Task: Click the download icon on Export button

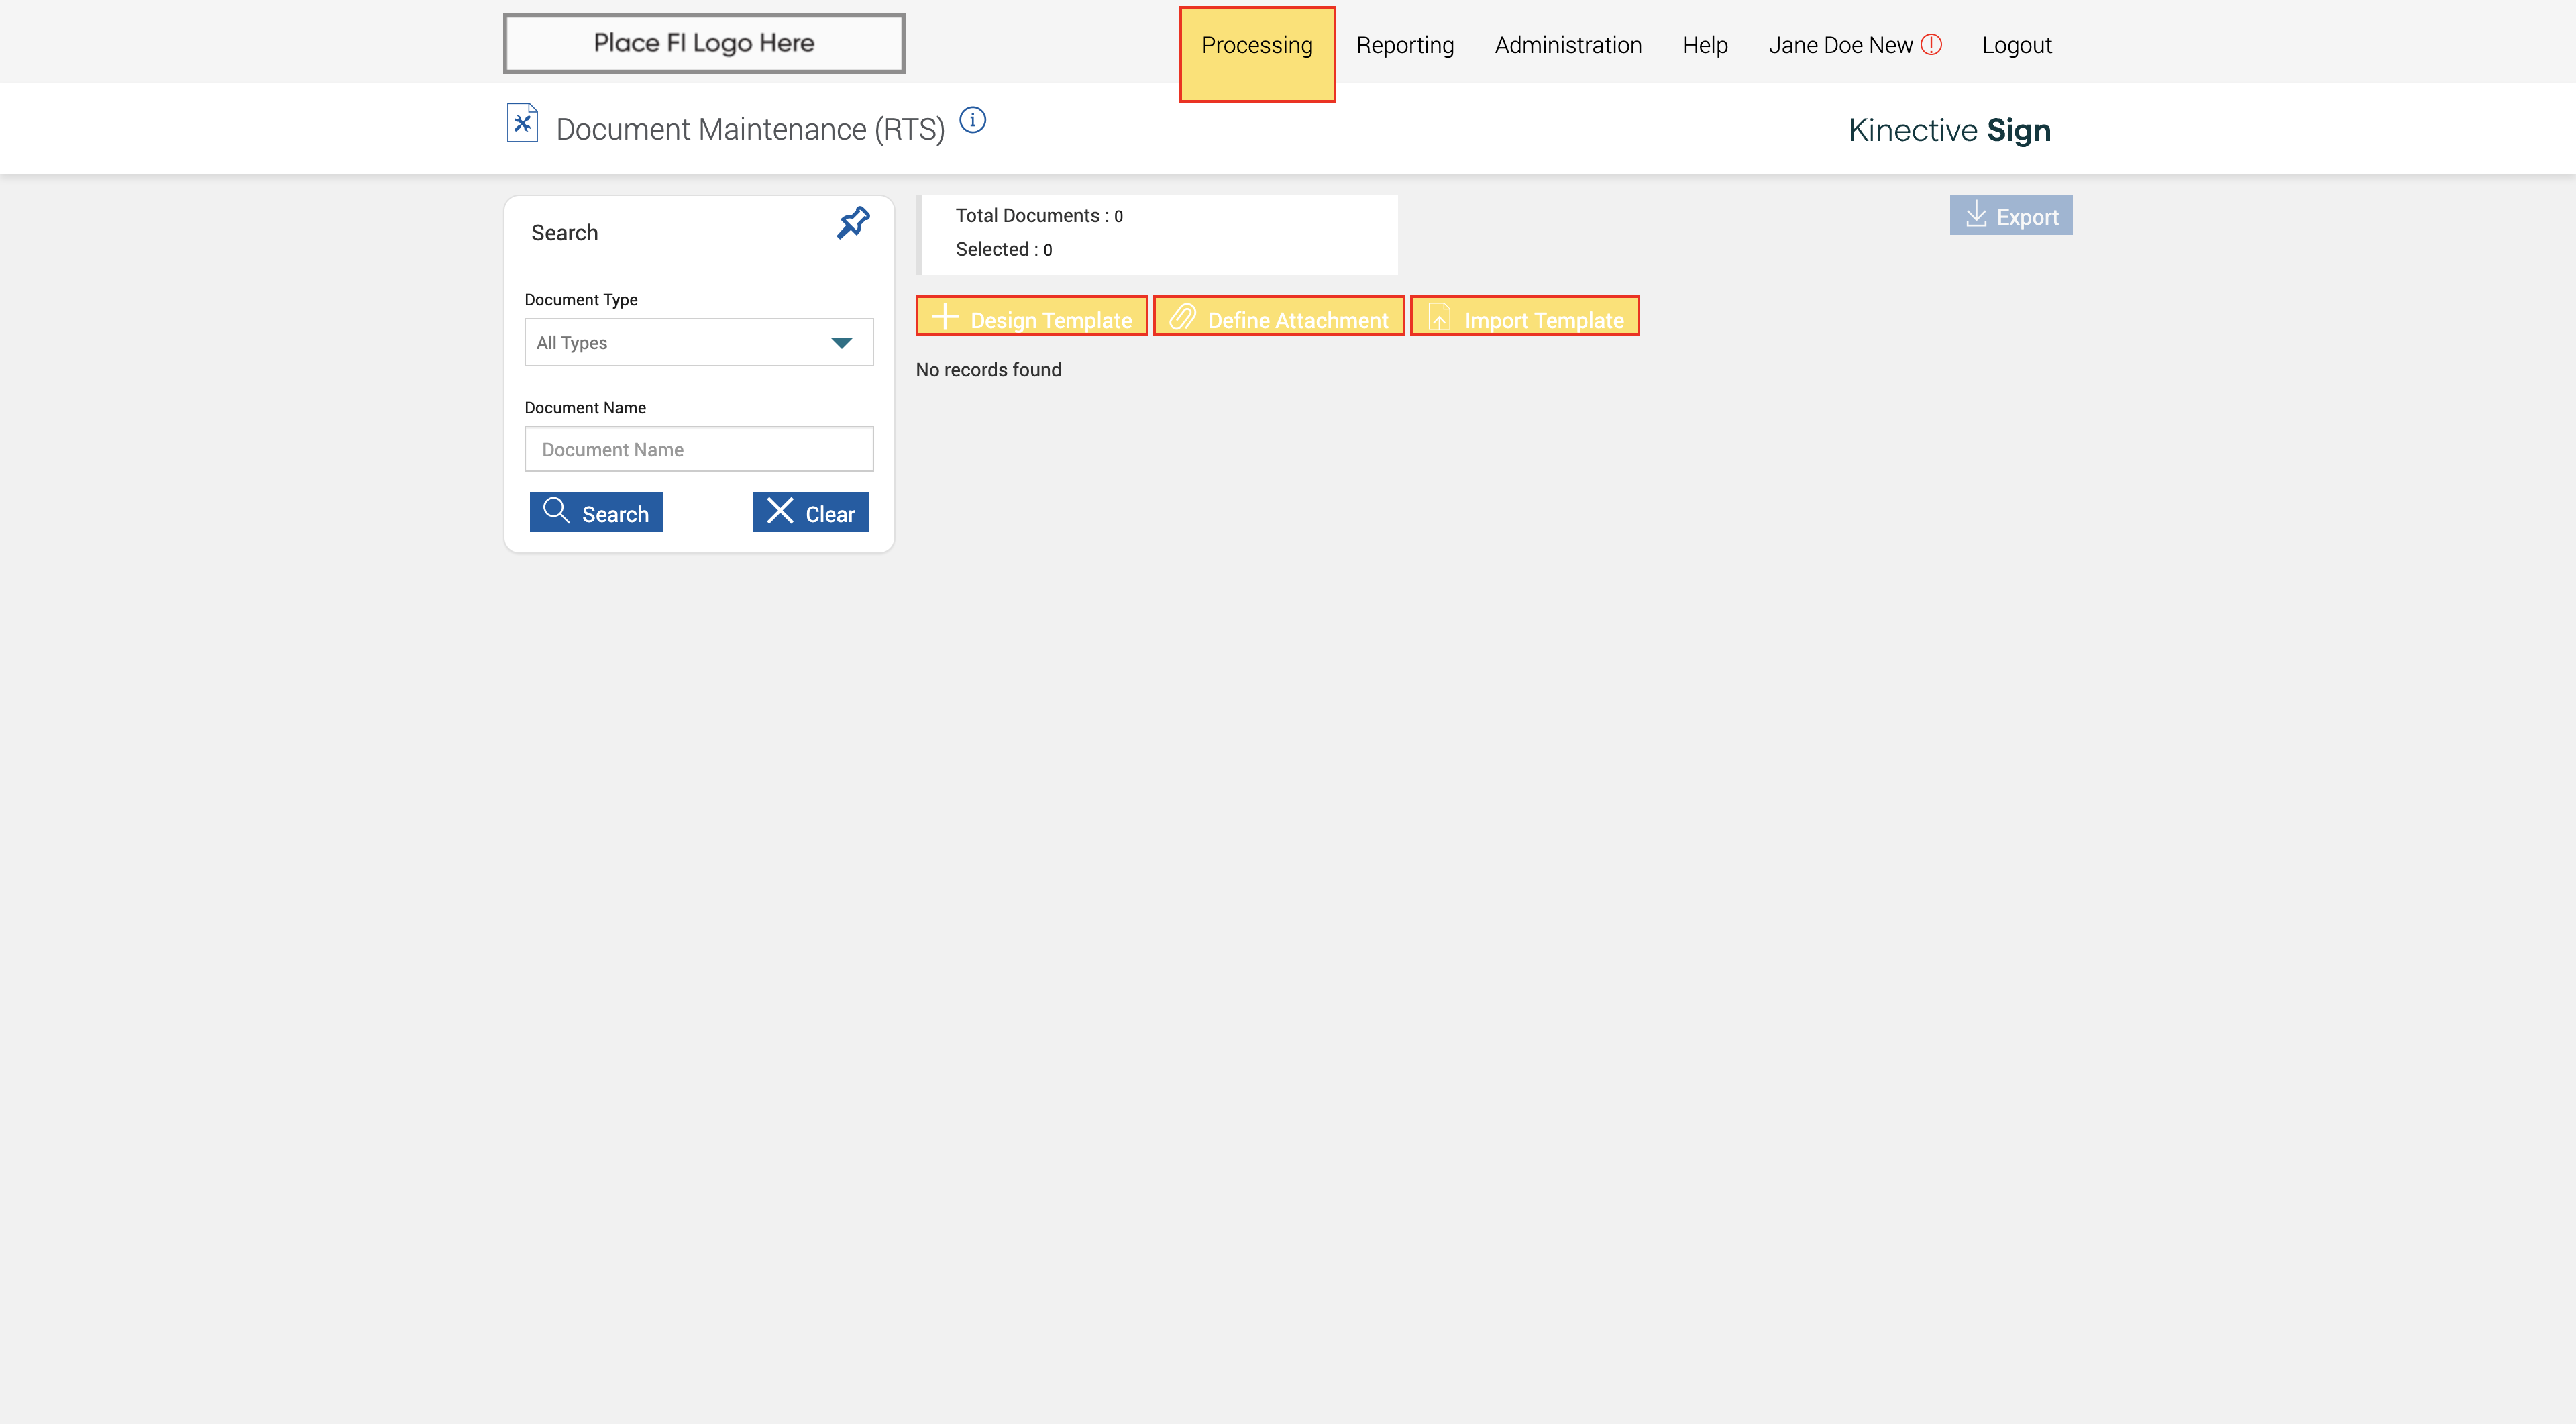Action: tap(1976, 215)
